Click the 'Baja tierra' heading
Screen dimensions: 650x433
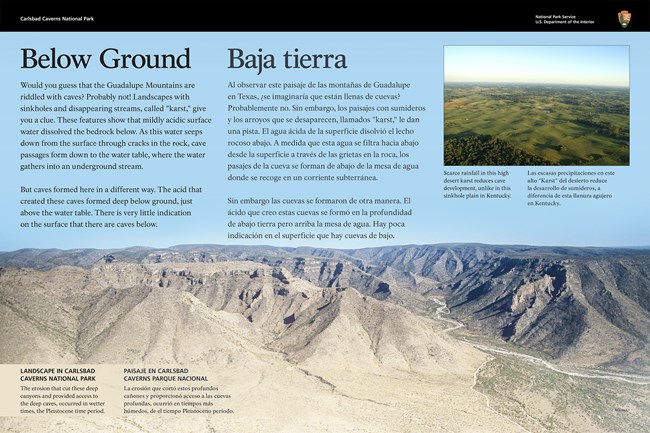tap(287, 59)
